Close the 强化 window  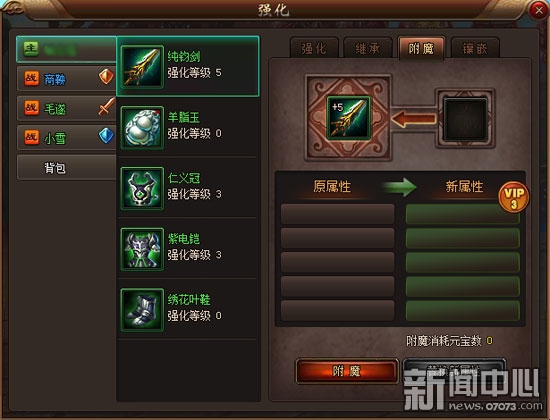click(539, 11)
